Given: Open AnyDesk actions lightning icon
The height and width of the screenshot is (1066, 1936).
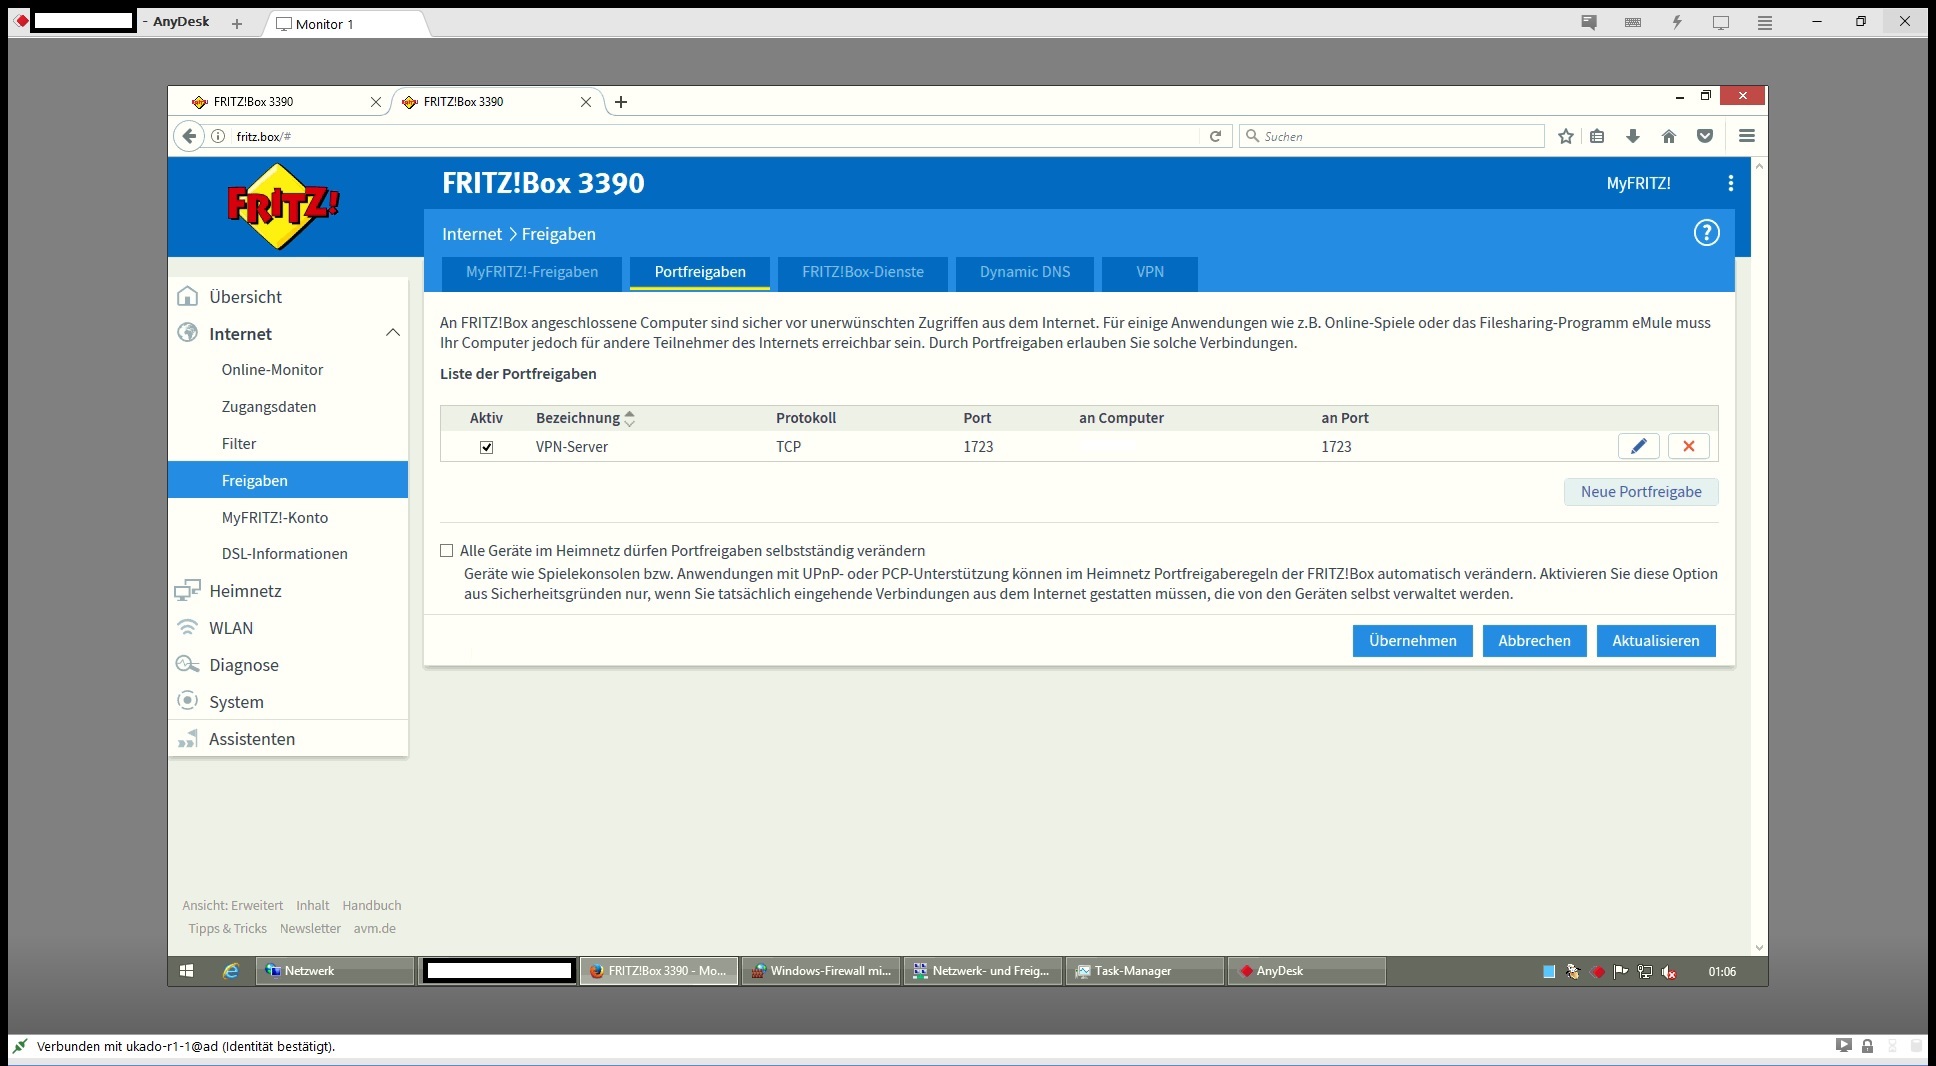Looking at the screenshot, I should coord(1677,23).
